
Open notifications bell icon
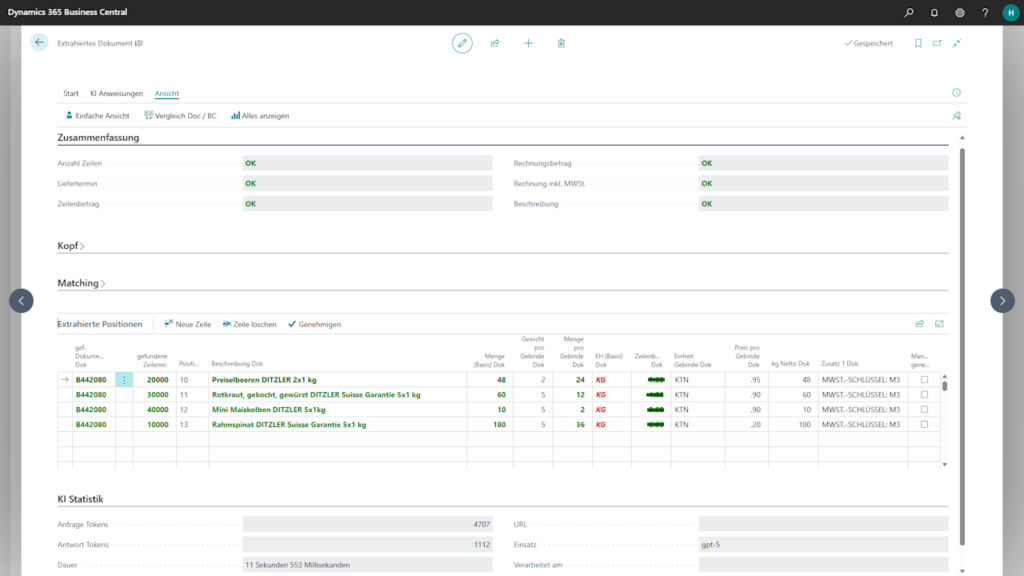(x=934, y=13)
